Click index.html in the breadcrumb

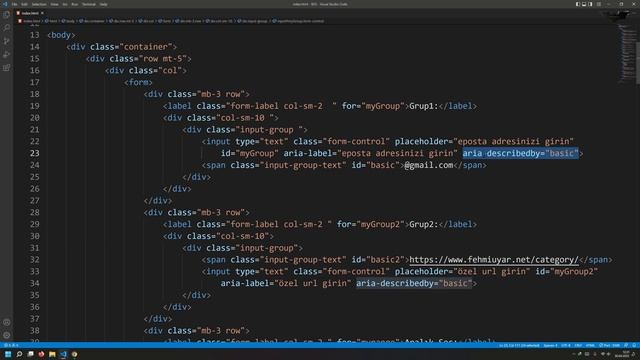pyautogui.click(x=31, y=21)
